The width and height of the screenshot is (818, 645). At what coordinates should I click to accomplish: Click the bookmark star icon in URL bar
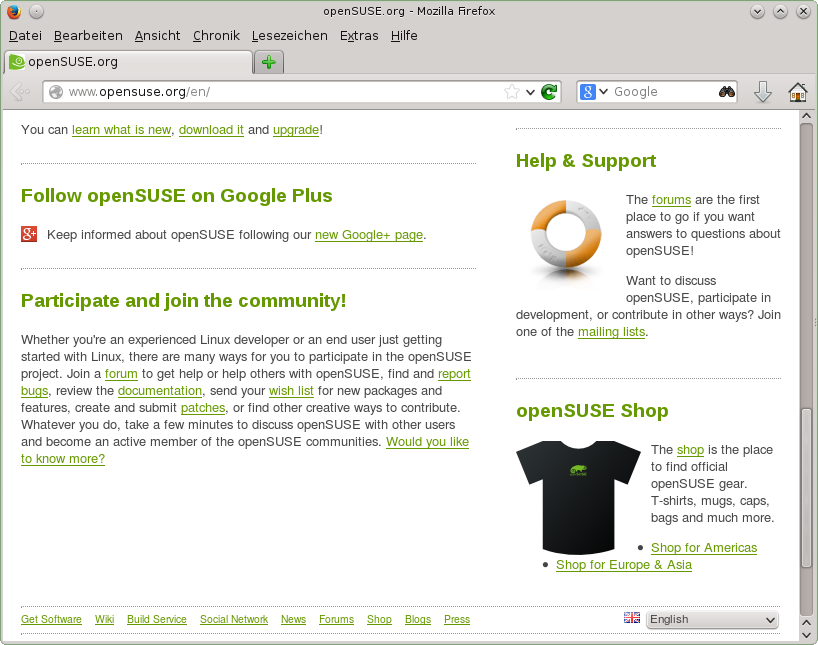point(512,92)
